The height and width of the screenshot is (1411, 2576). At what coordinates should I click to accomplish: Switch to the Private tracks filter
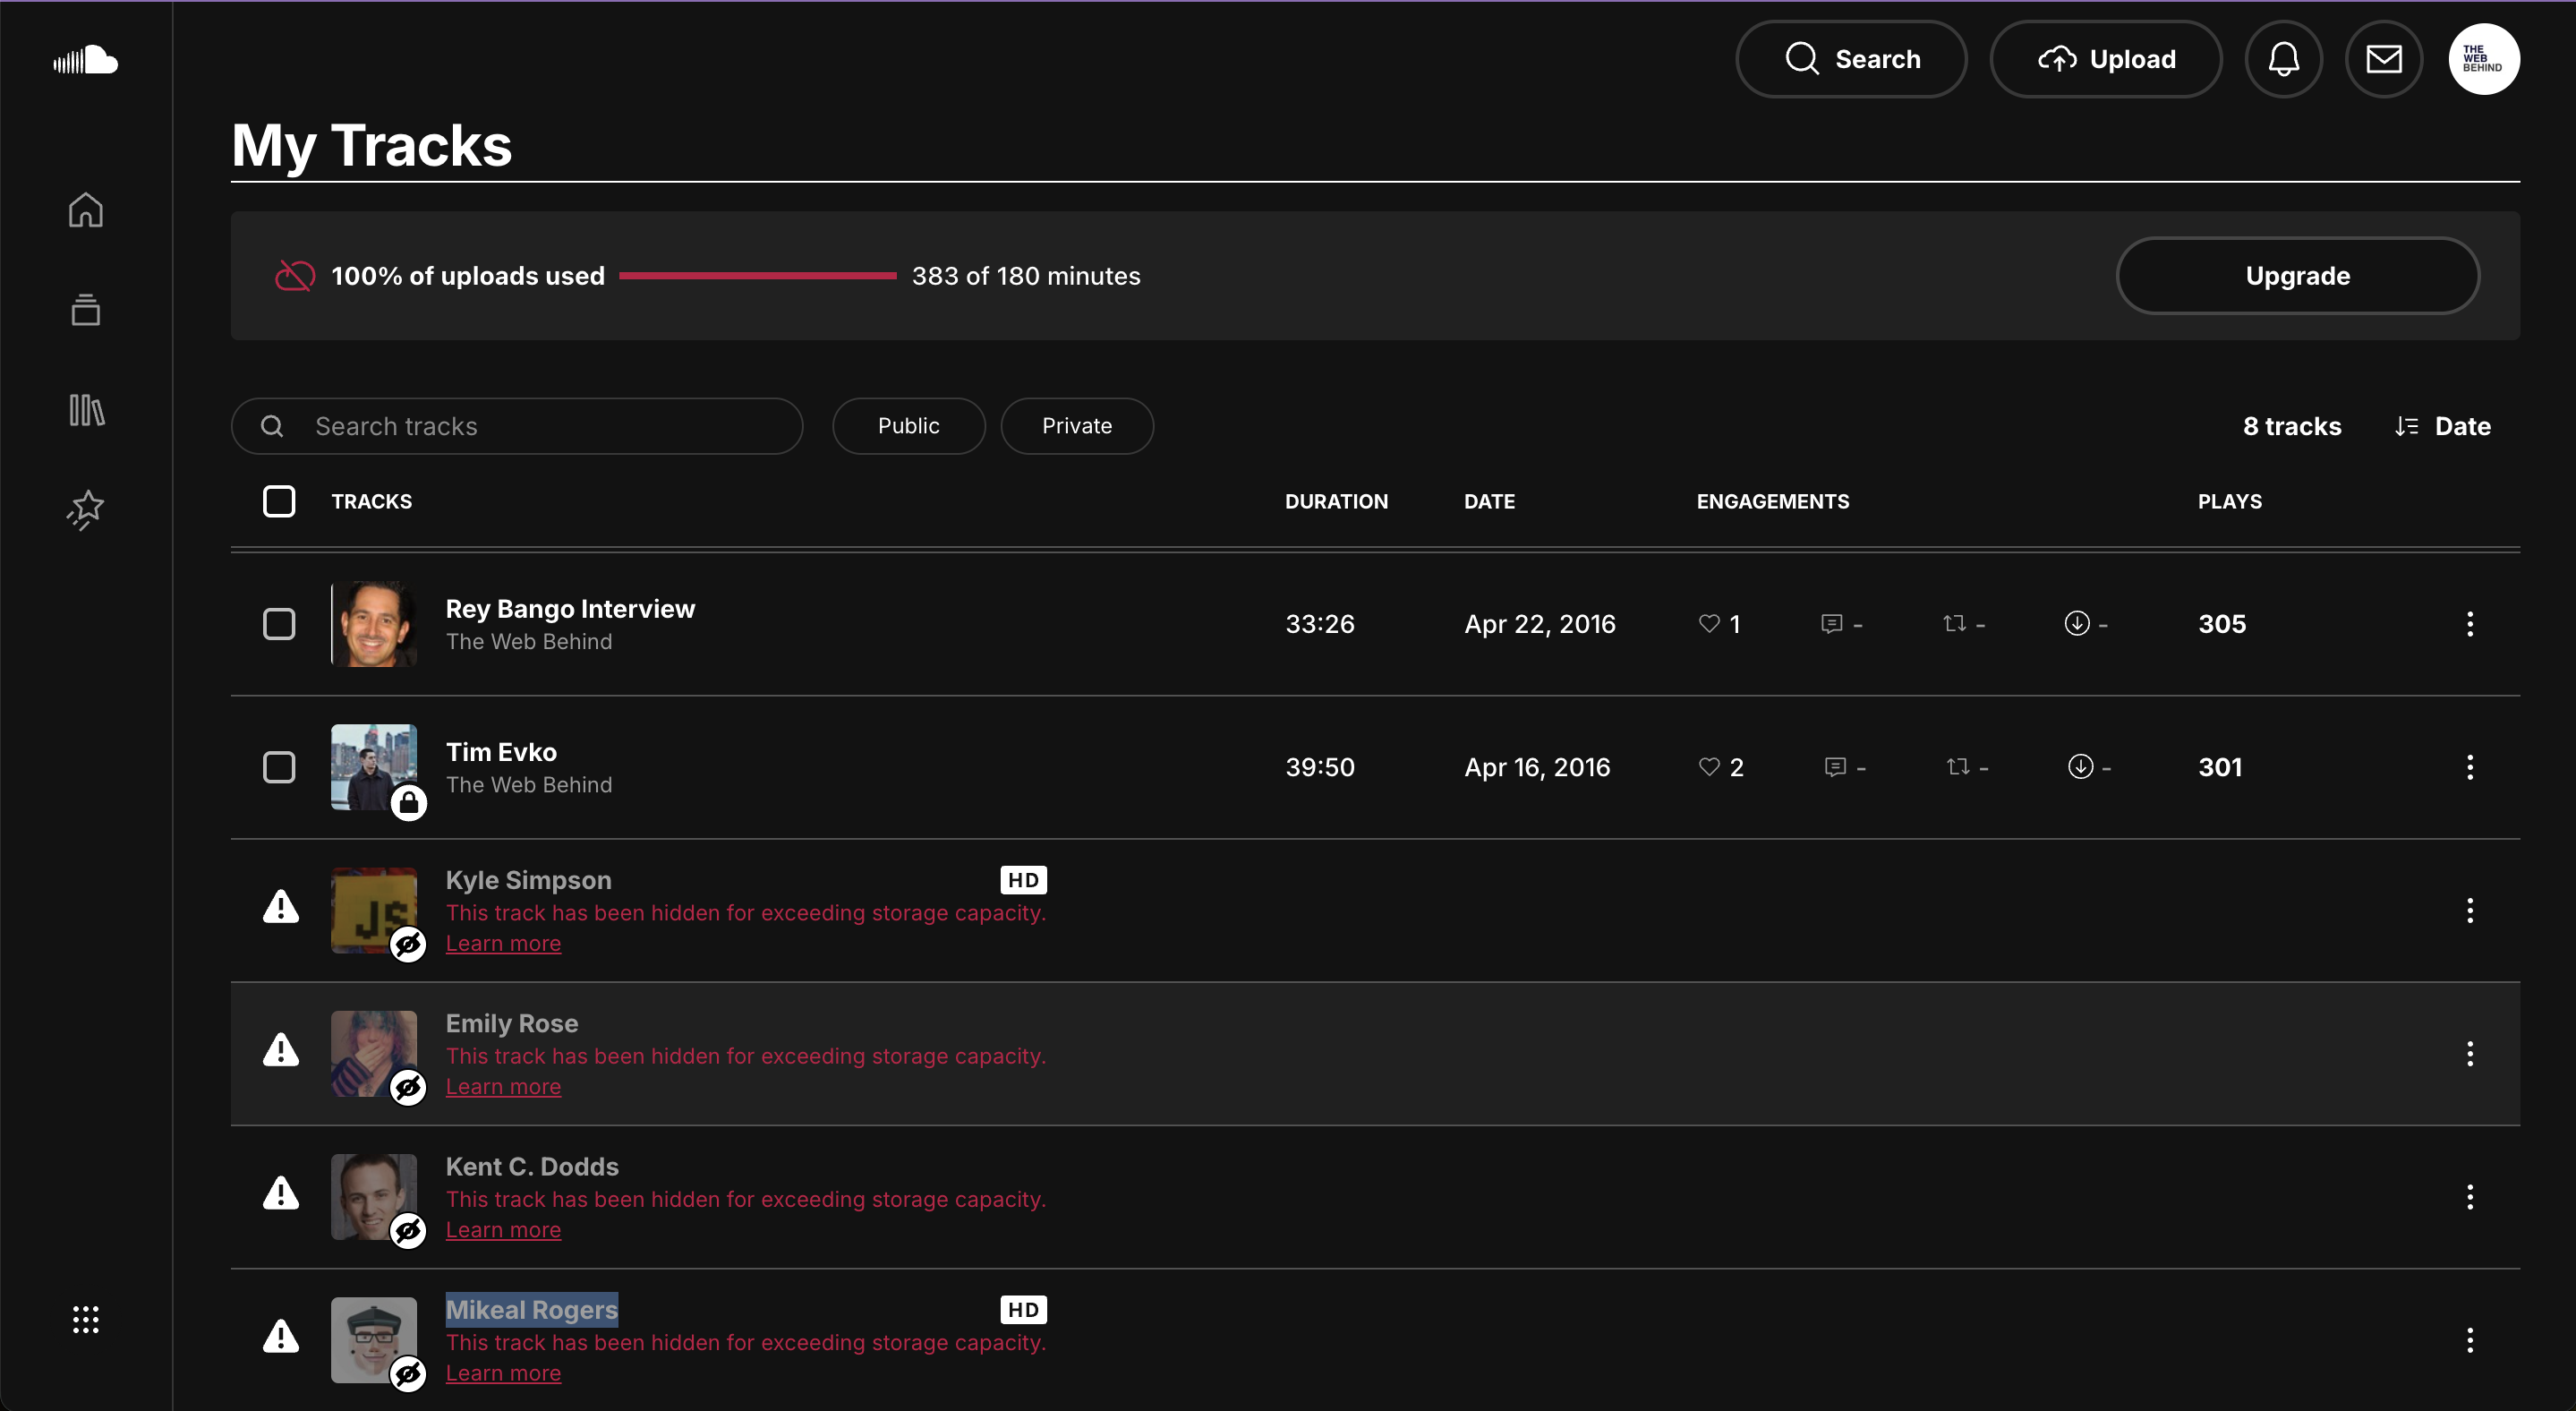pyautogui.click(x=1076, y=425)
